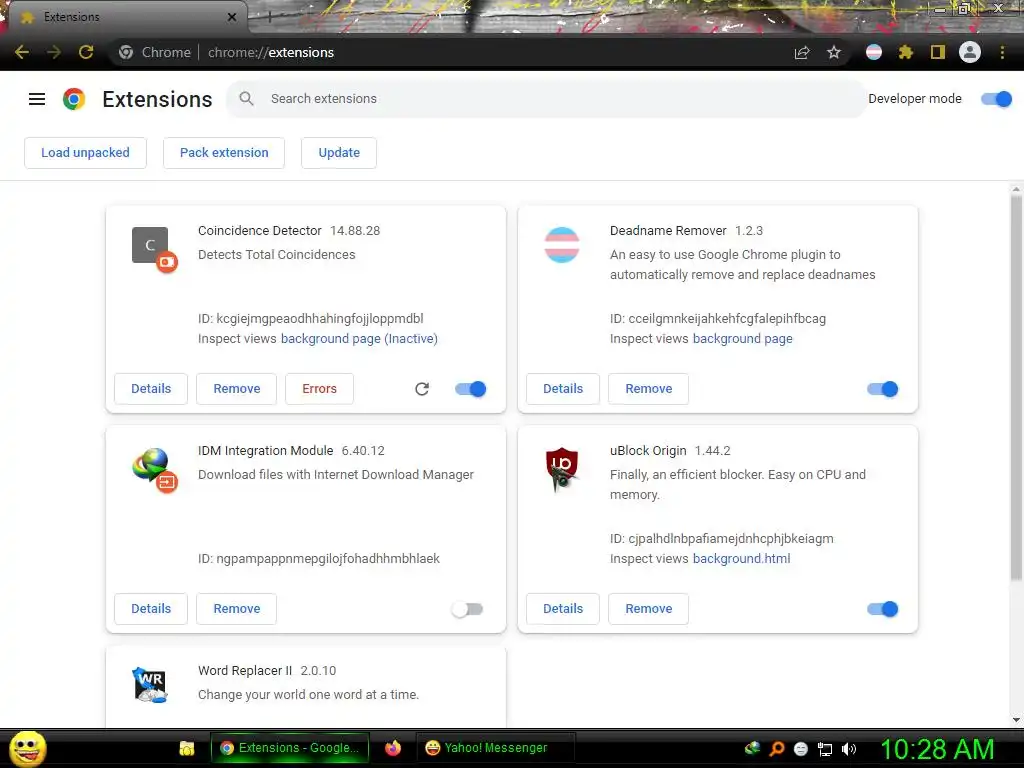Image resolution: width=1024 pixels, height=768 pixels.
Task: Open Deadname Remover background page link
Action: point(743,339)
